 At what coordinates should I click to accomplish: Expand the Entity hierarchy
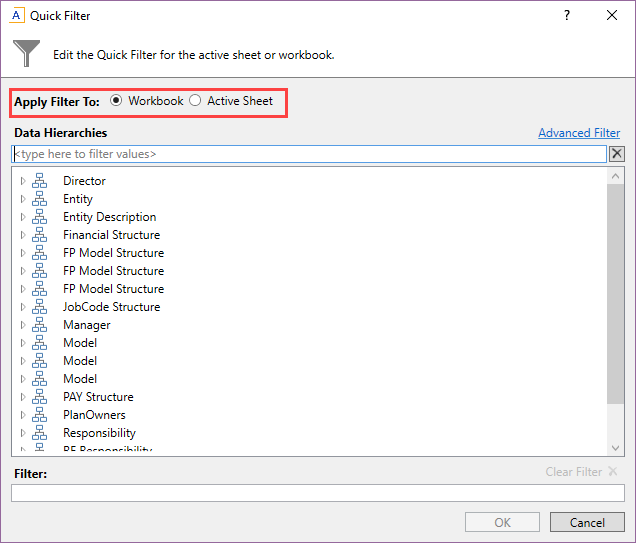point(23,199)
